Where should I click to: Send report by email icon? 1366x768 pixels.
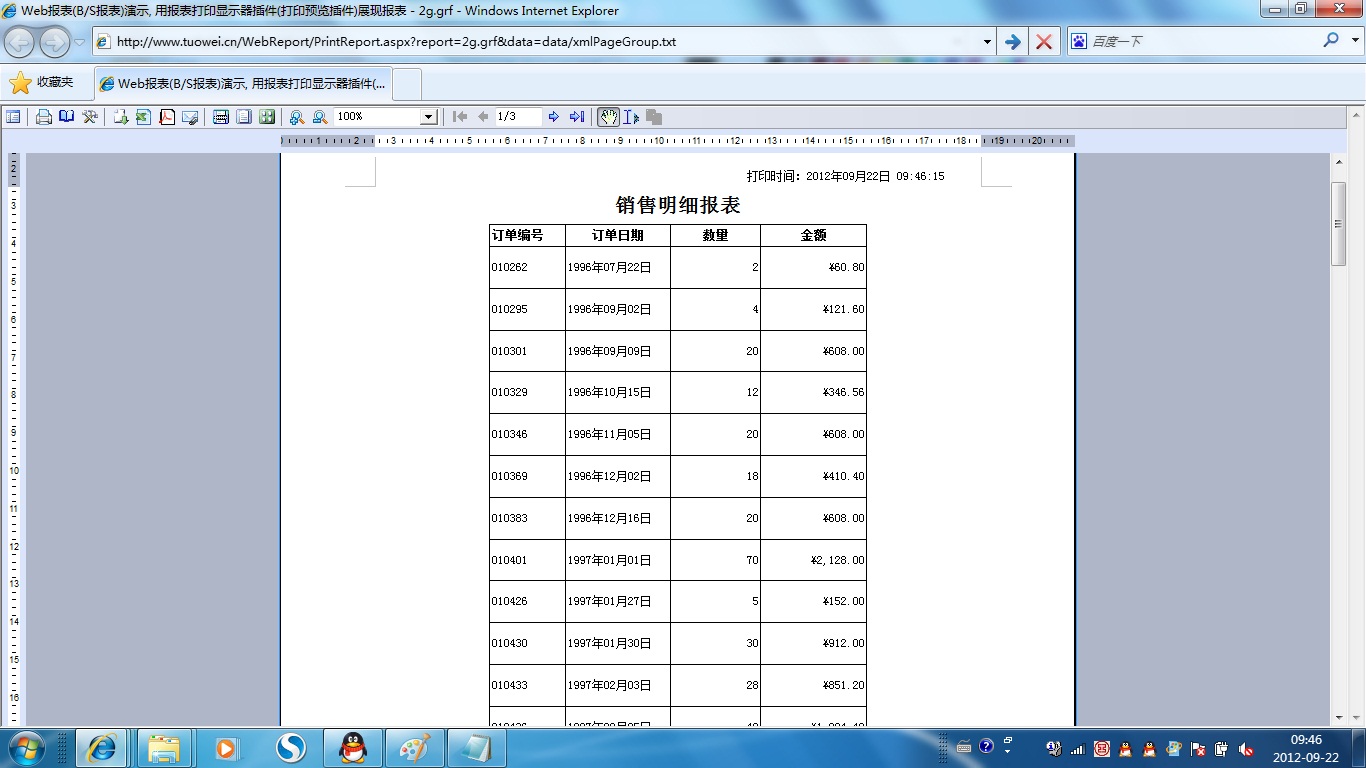click(x=190, y=117)
